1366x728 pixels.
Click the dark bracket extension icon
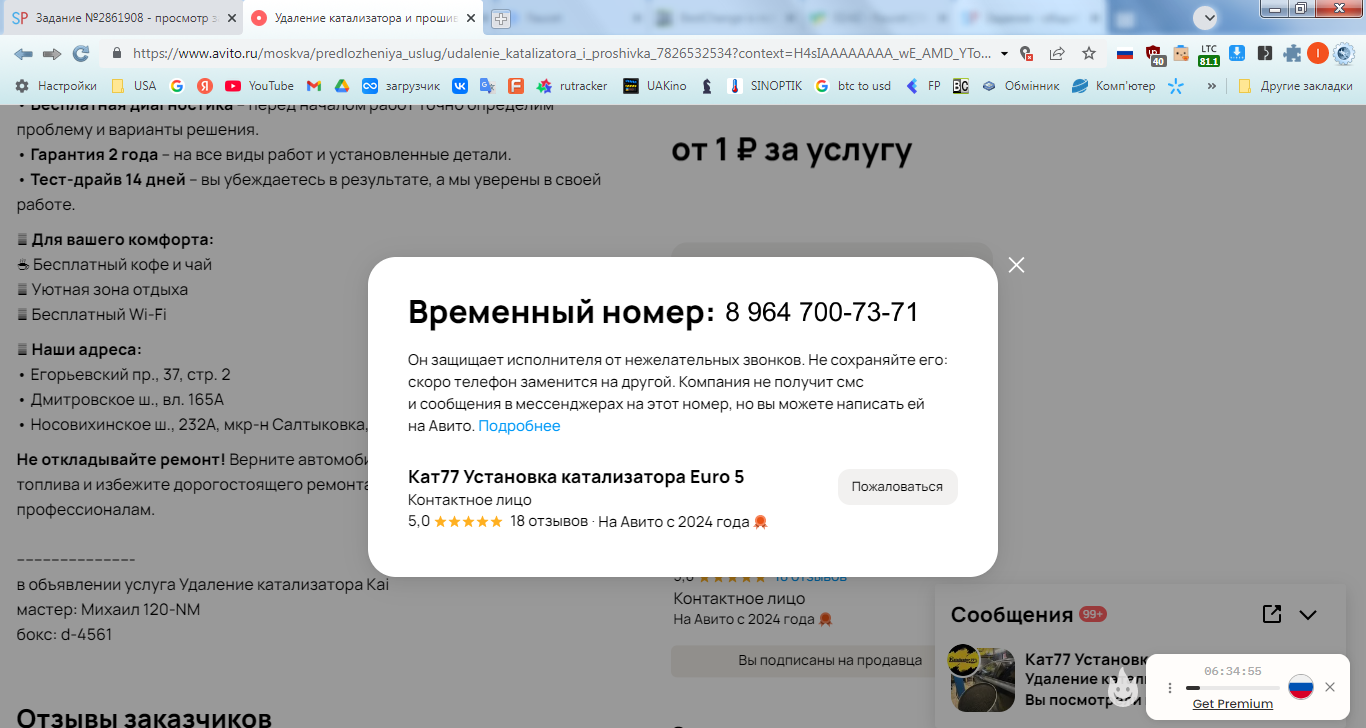[1265, 54]
